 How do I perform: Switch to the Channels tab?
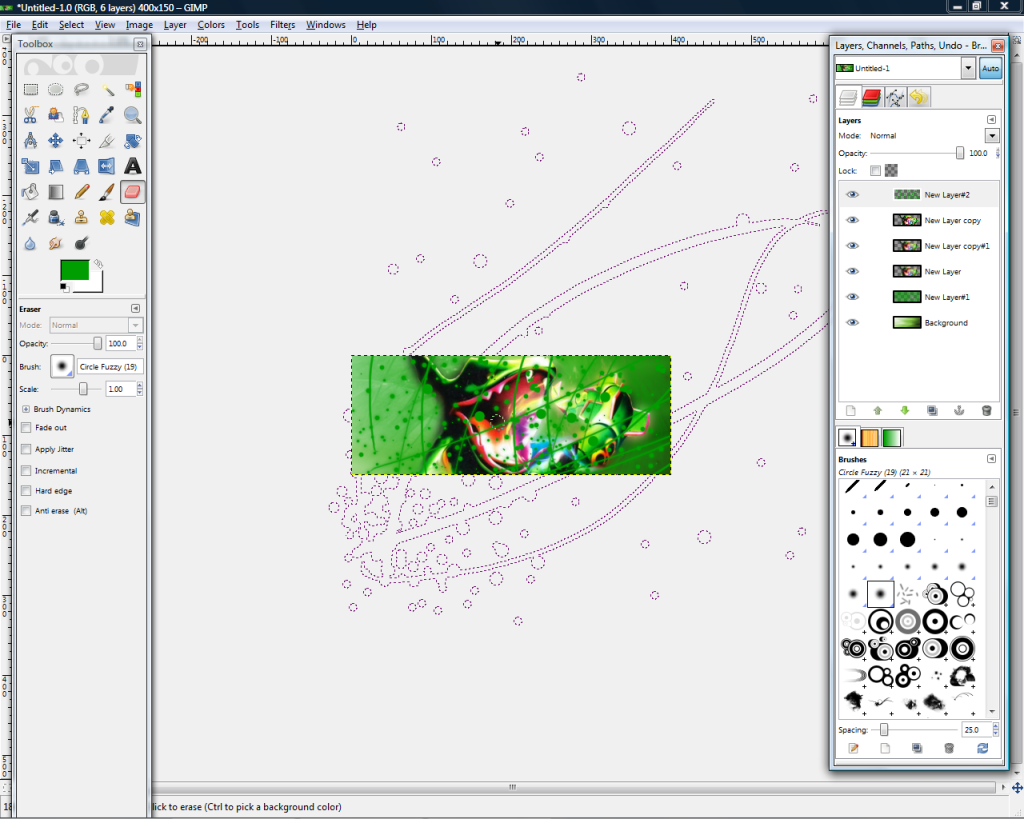click(872, 97)
